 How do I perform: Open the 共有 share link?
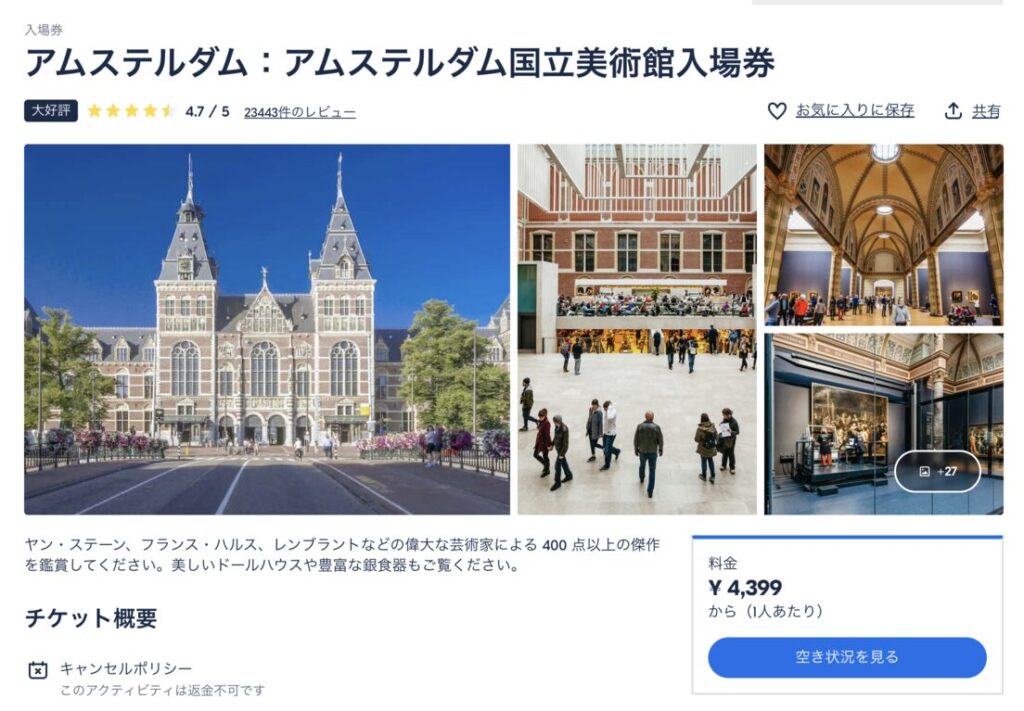pos(985,112)
